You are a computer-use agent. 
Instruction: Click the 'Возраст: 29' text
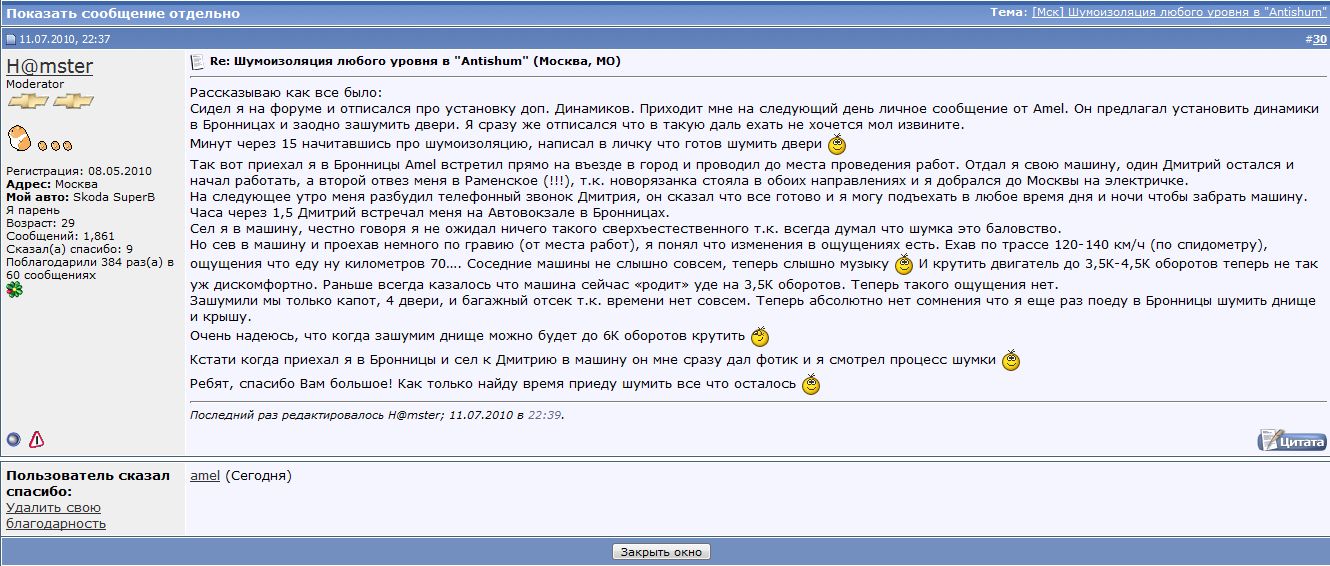coord(40,224)
